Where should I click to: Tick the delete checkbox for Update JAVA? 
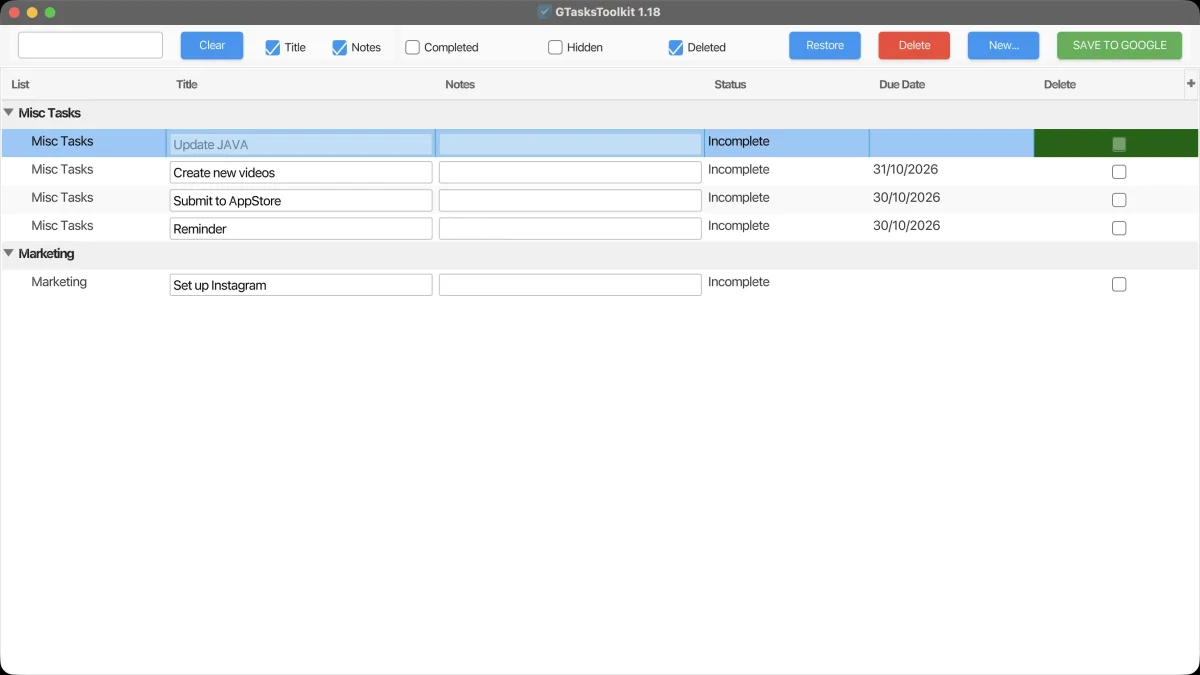pos(1119,144)
